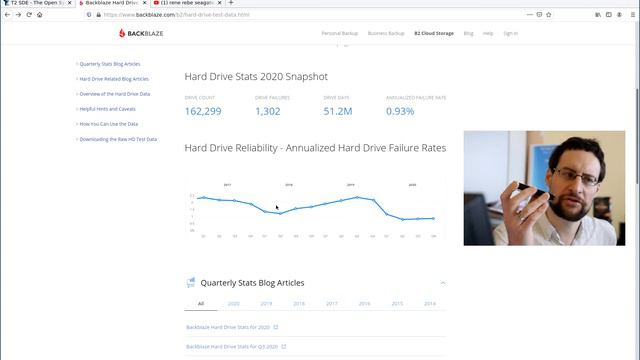640x360 pixels.
Task: Open B2 Cloud Storage in the site navigation
Action: pos(434,33)
